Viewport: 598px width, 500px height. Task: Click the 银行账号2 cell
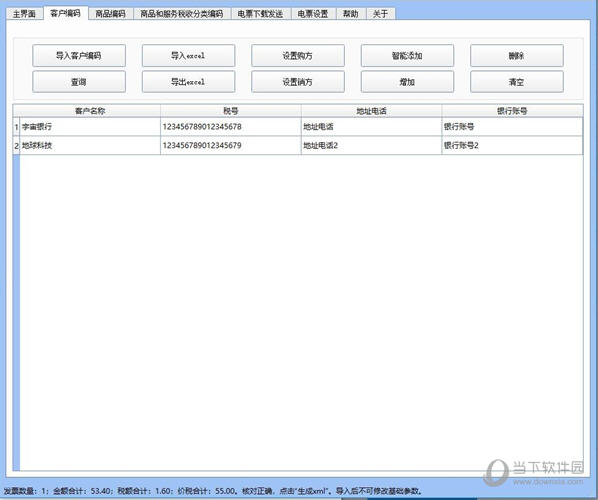[512, 145]
